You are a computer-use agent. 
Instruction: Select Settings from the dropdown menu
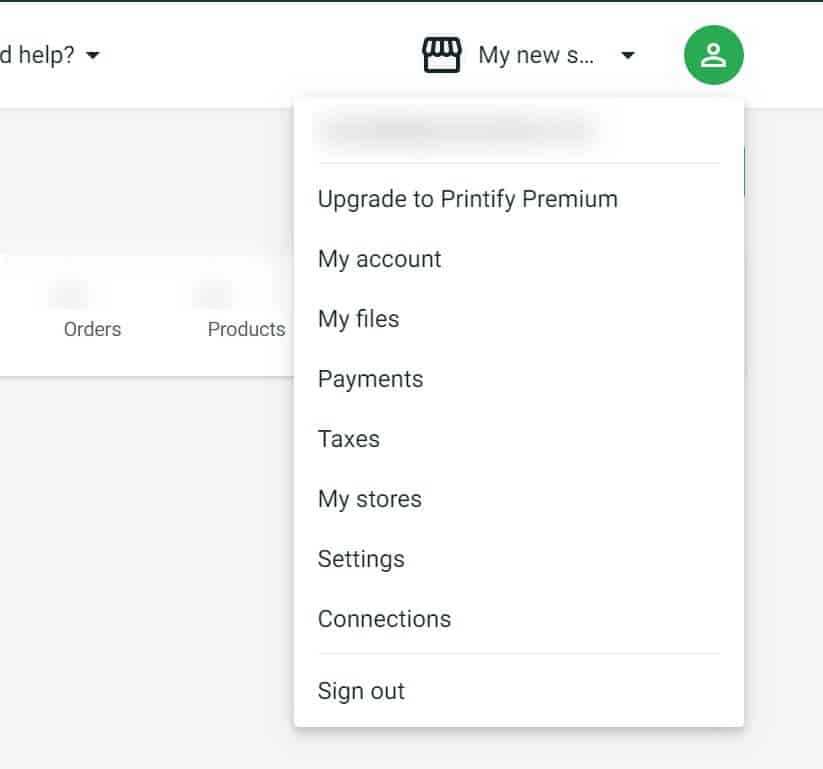pyautogui.click(x=361, y=559)
